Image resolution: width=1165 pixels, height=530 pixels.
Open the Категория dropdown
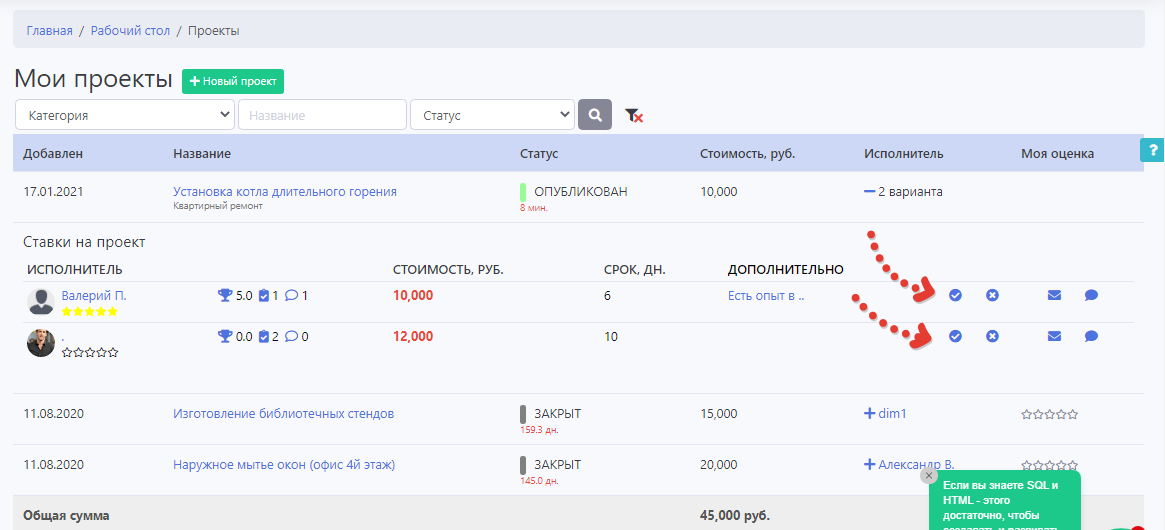(x=125, y=115)
